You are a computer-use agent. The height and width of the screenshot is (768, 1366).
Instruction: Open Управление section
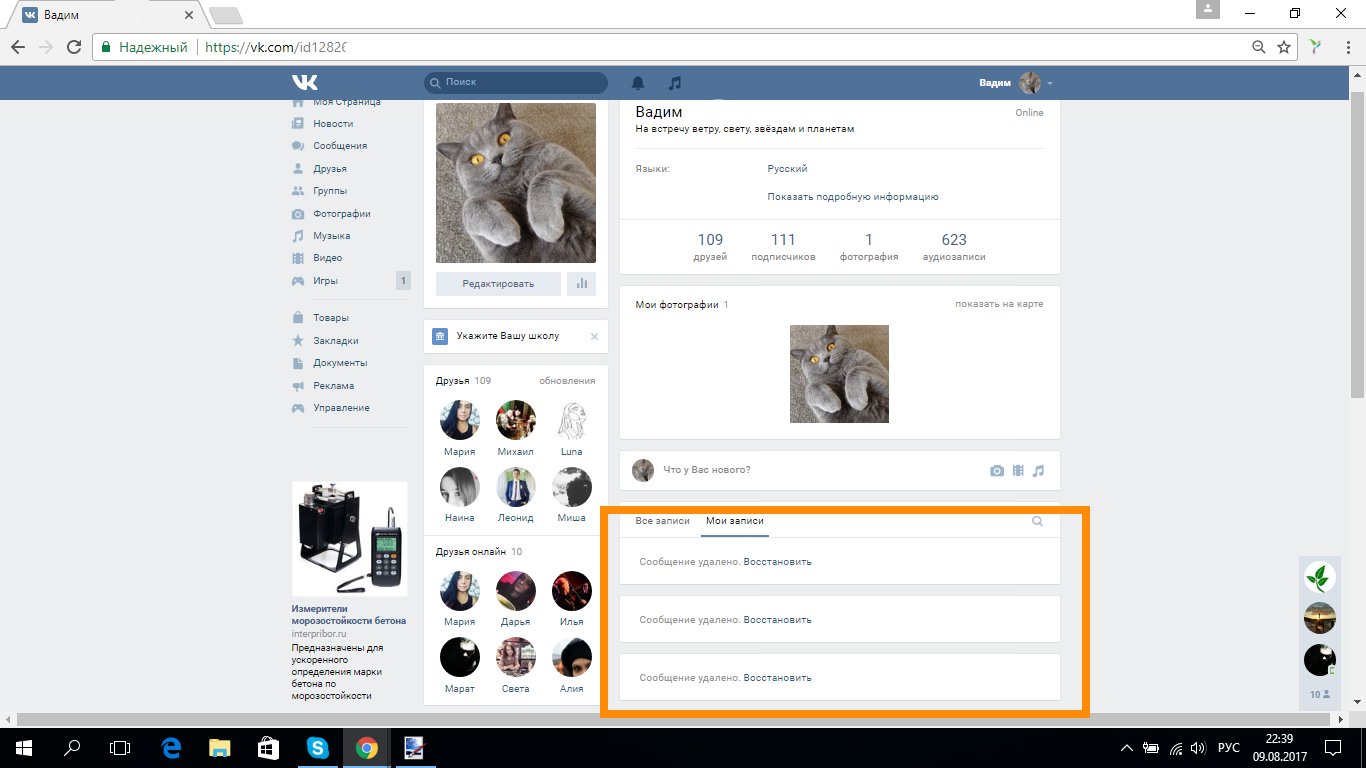[341, 408]
